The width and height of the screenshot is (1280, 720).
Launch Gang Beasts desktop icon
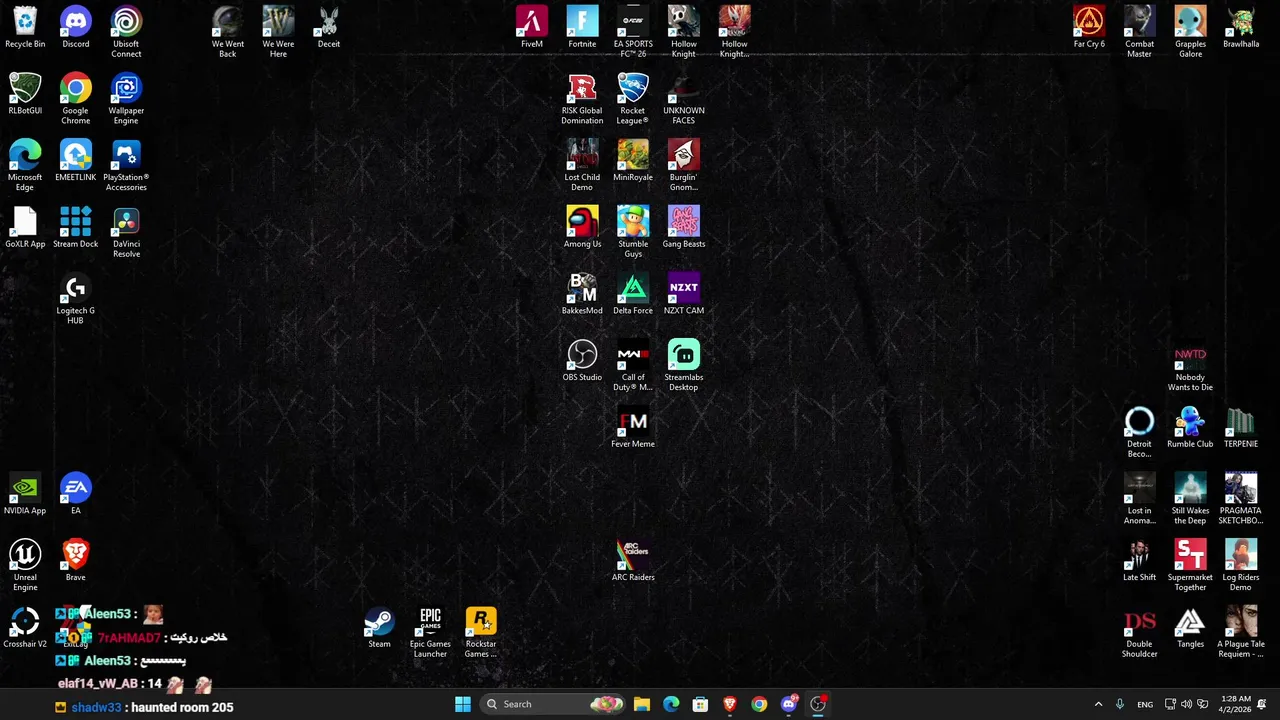click(x=684, y=228)
